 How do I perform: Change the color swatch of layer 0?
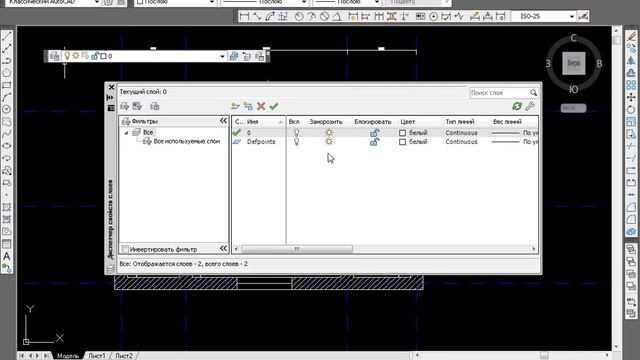[x=402, y=133]
